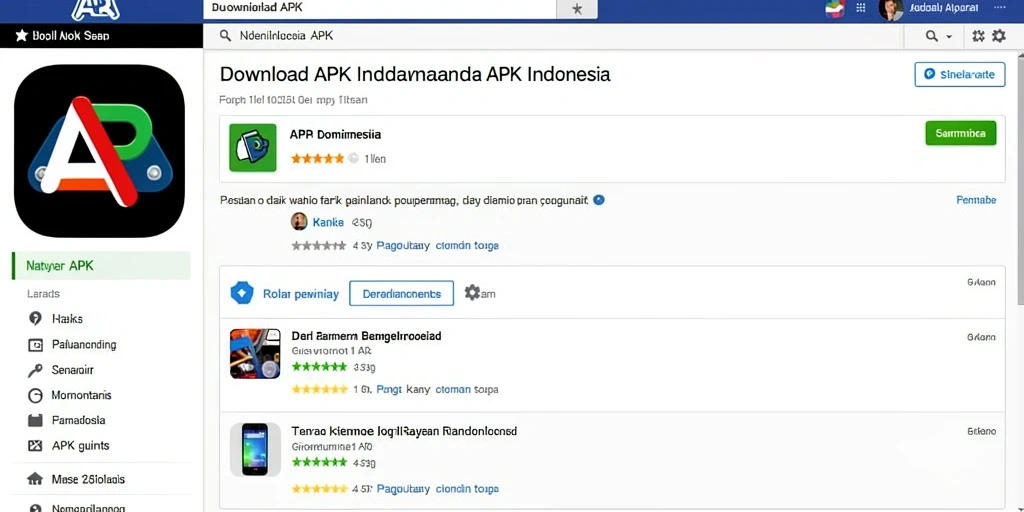The height and width of the screenshot is (512, 1024).
Task: Click the Pemabe link
Action: 976,200
